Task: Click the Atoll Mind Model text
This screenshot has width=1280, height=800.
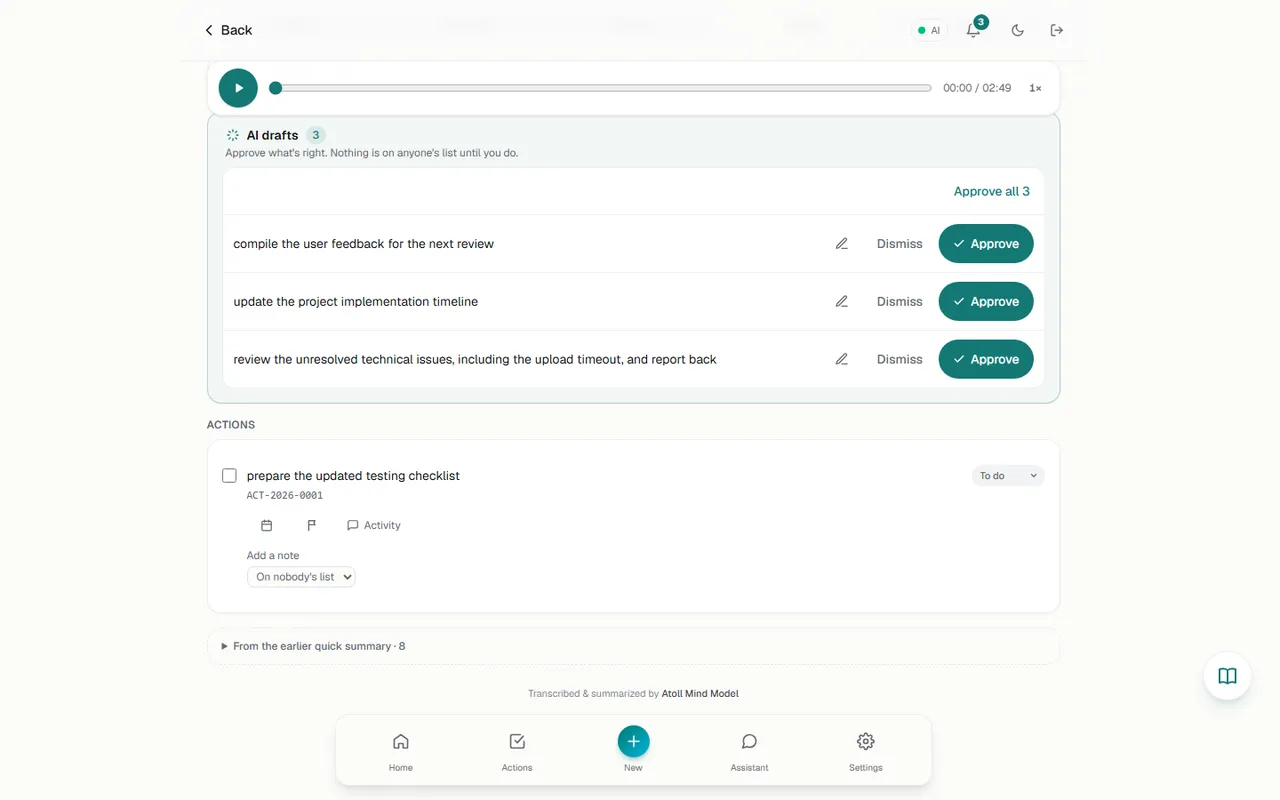Action: point(700,693)
